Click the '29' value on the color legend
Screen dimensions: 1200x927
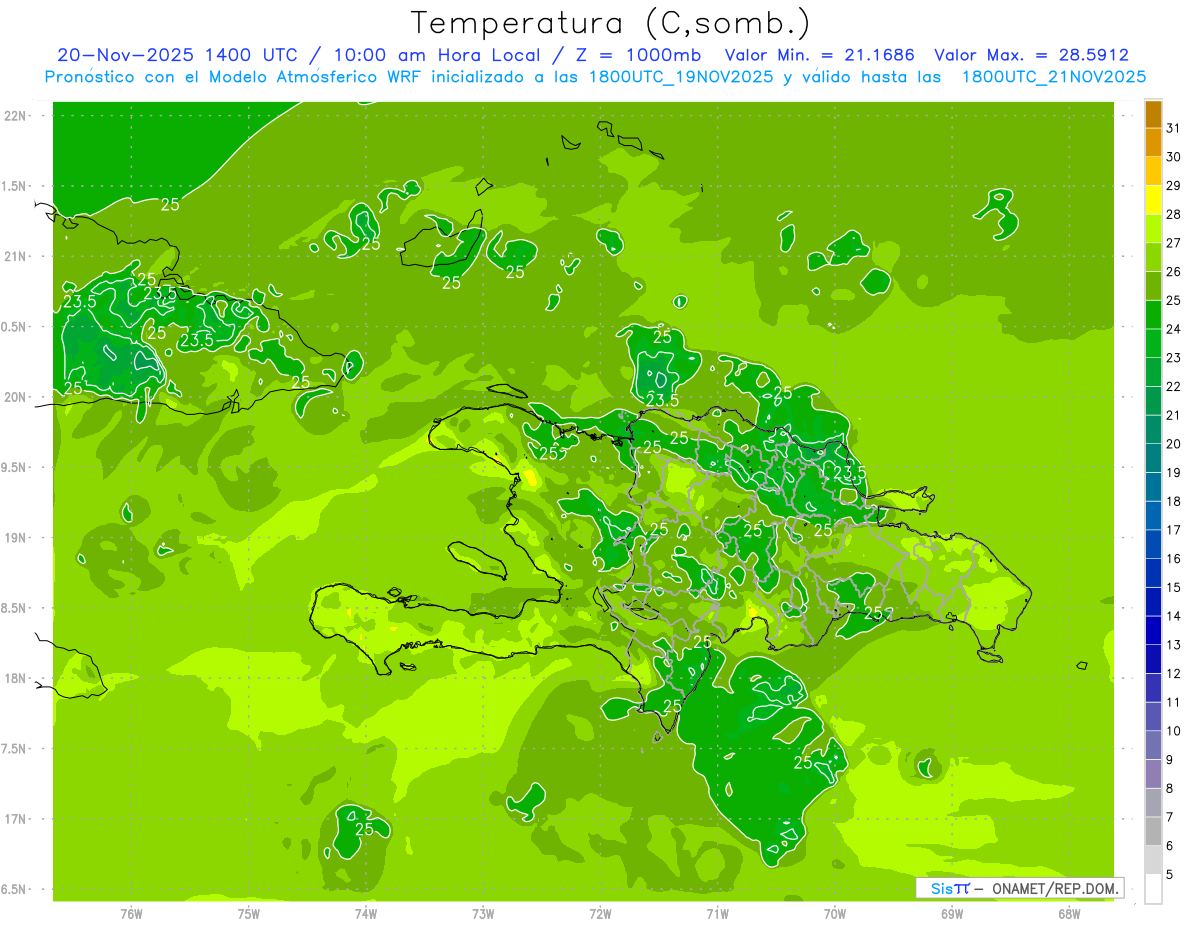(x=1173, y=186)
